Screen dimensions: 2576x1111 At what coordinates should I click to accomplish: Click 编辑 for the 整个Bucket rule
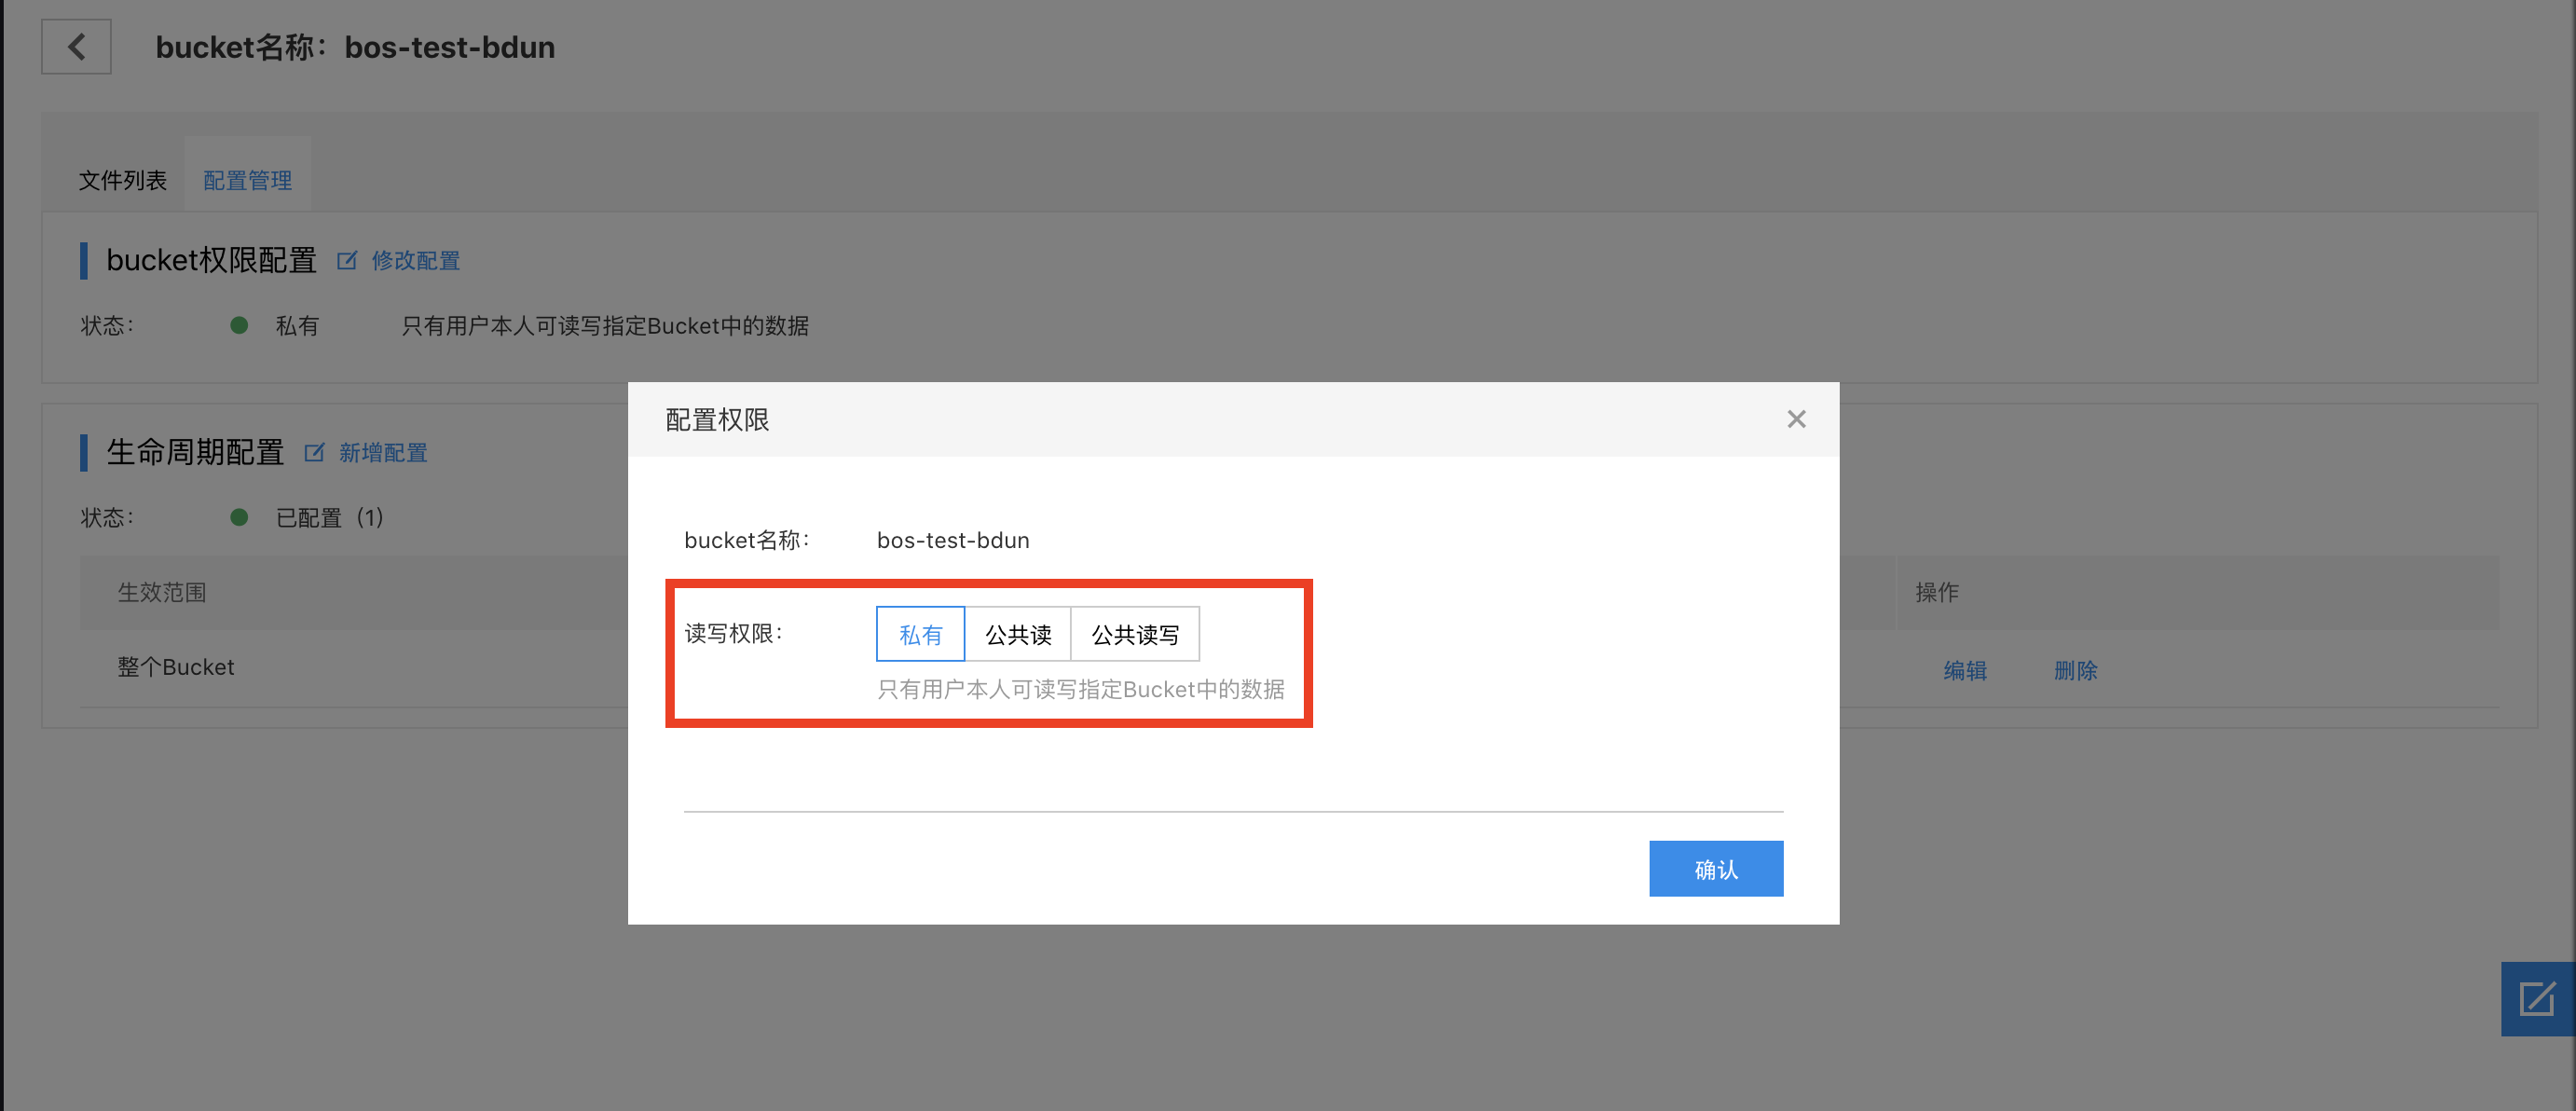pyautogui.click(x=1965, y=671)
